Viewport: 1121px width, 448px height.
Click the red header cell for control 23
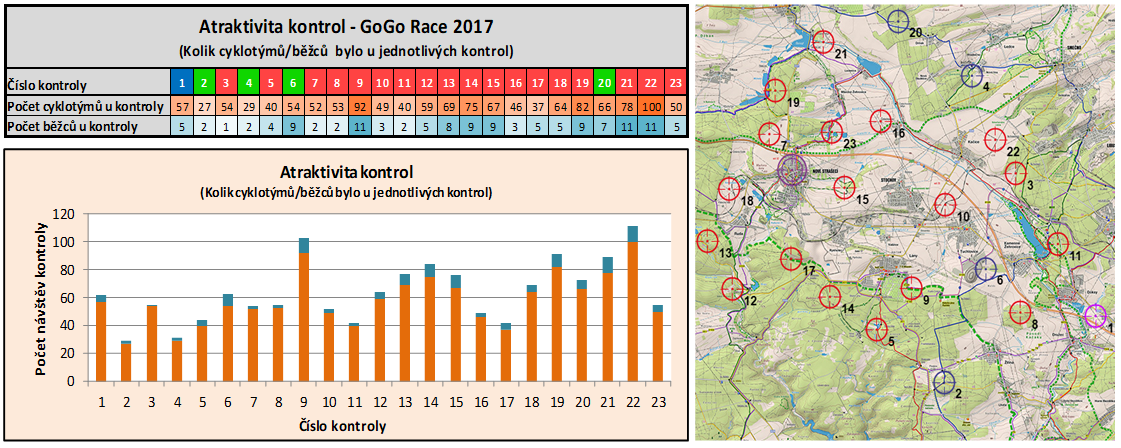point(676,84)
